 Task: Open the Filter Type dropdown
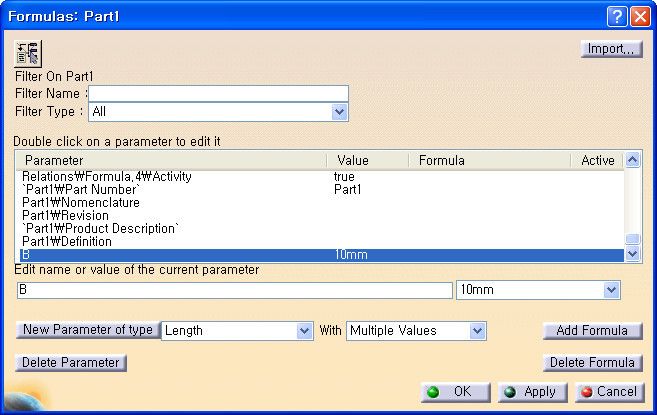(x=339, y=112)
